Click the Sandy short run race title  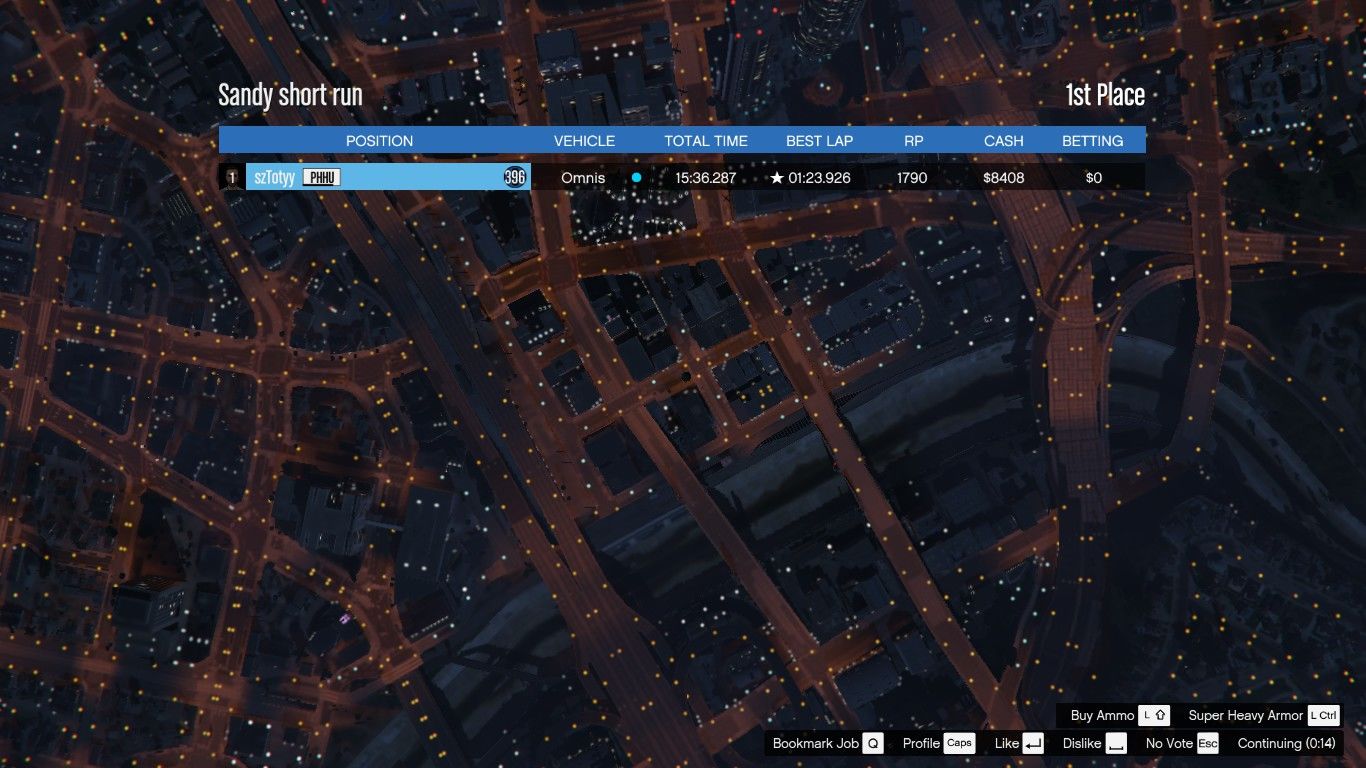tap(290, 95)
